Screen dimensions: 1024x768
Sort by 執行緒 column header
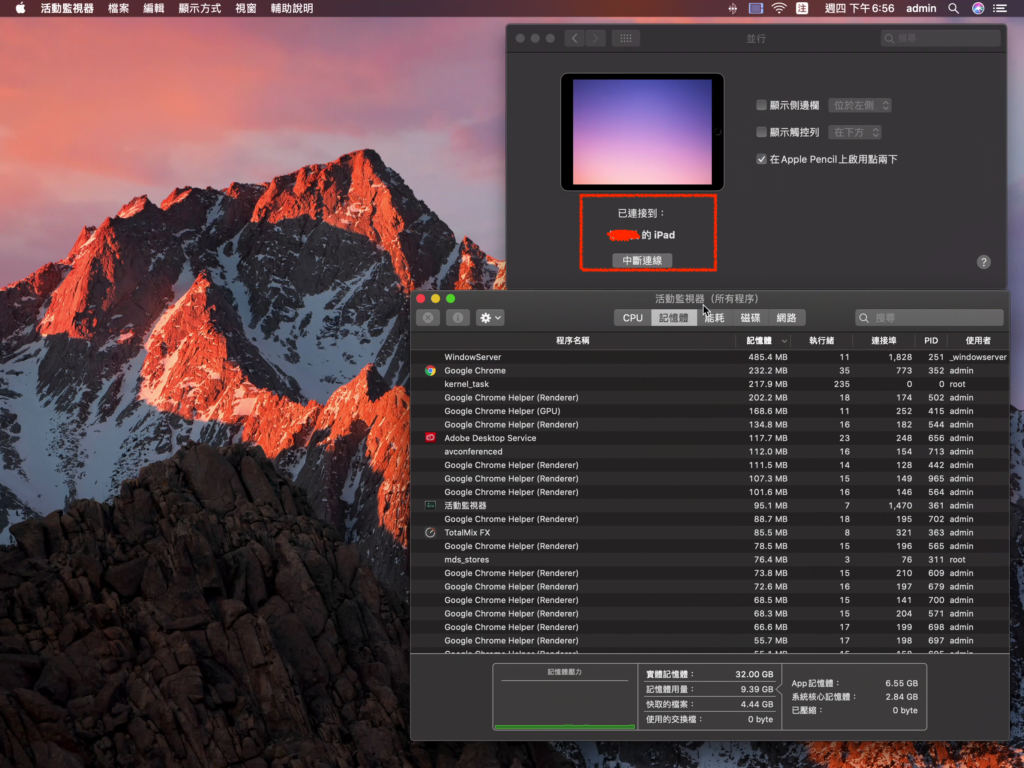click(x=822, y=340)
